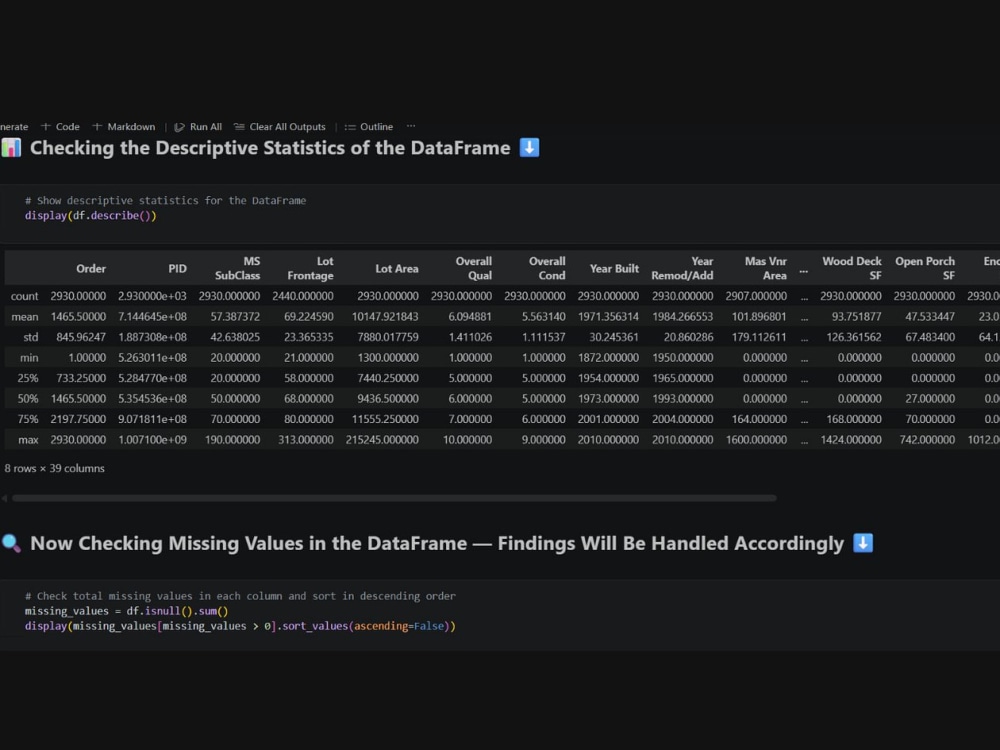
Task: Click the 8 rows × 39 columns summary
Action: pos(54,468)
